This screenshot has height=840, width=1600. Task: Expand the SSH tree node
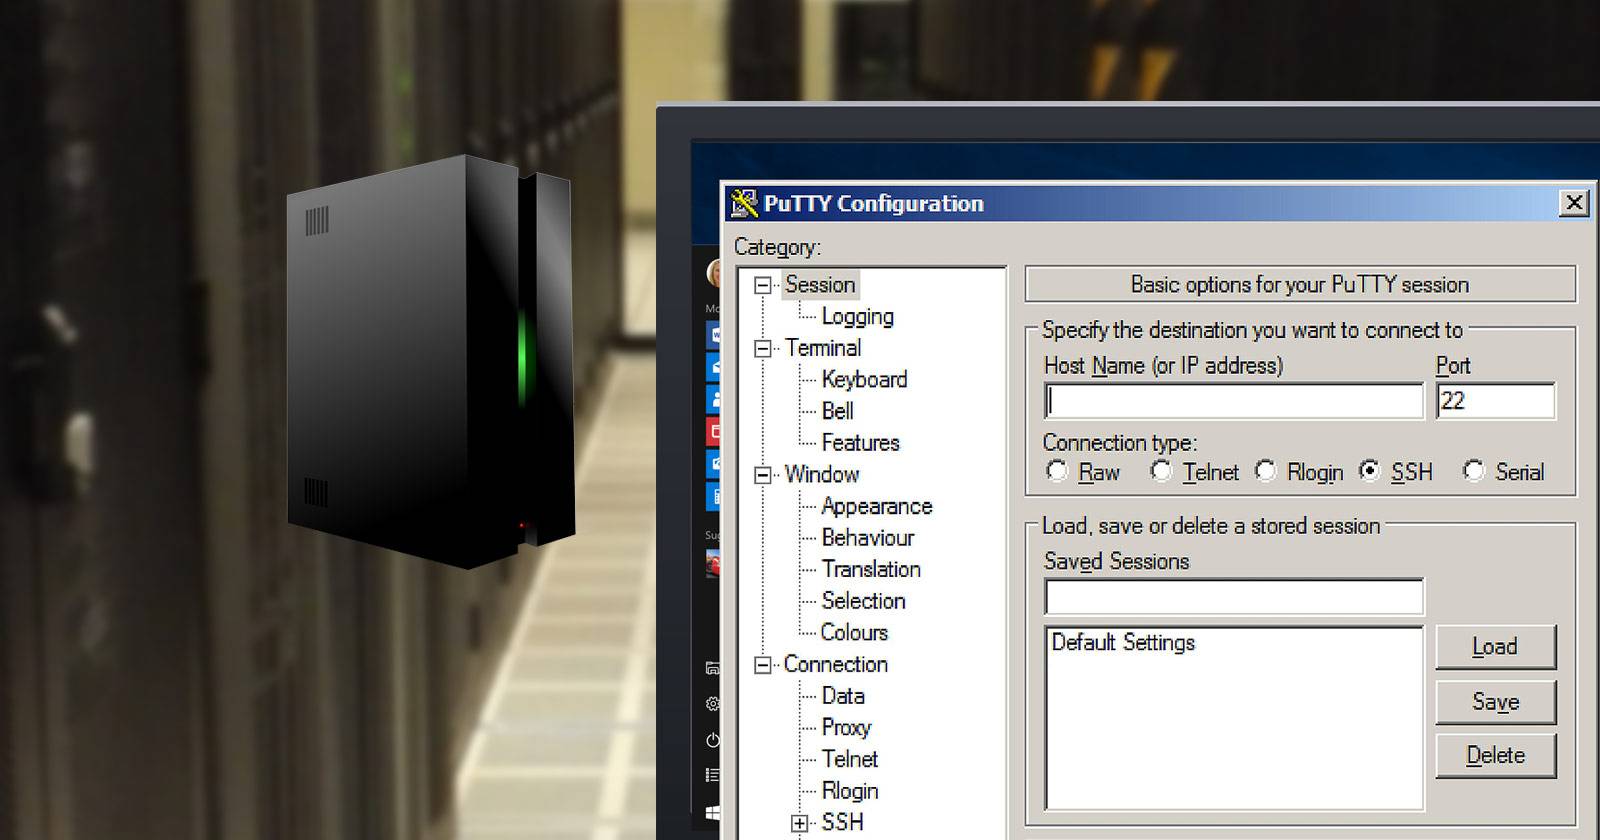point(799,823)
